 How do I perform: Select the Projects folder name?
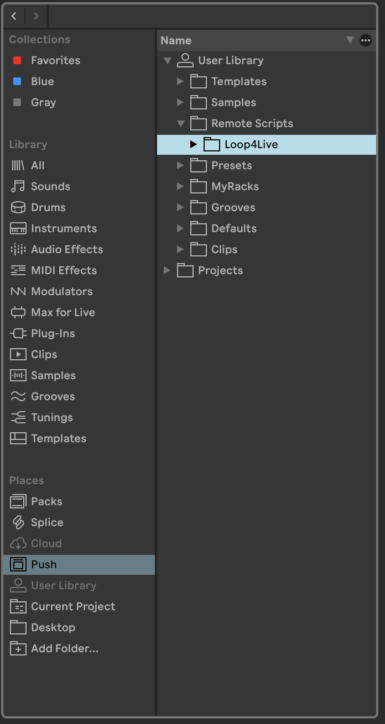220,271
